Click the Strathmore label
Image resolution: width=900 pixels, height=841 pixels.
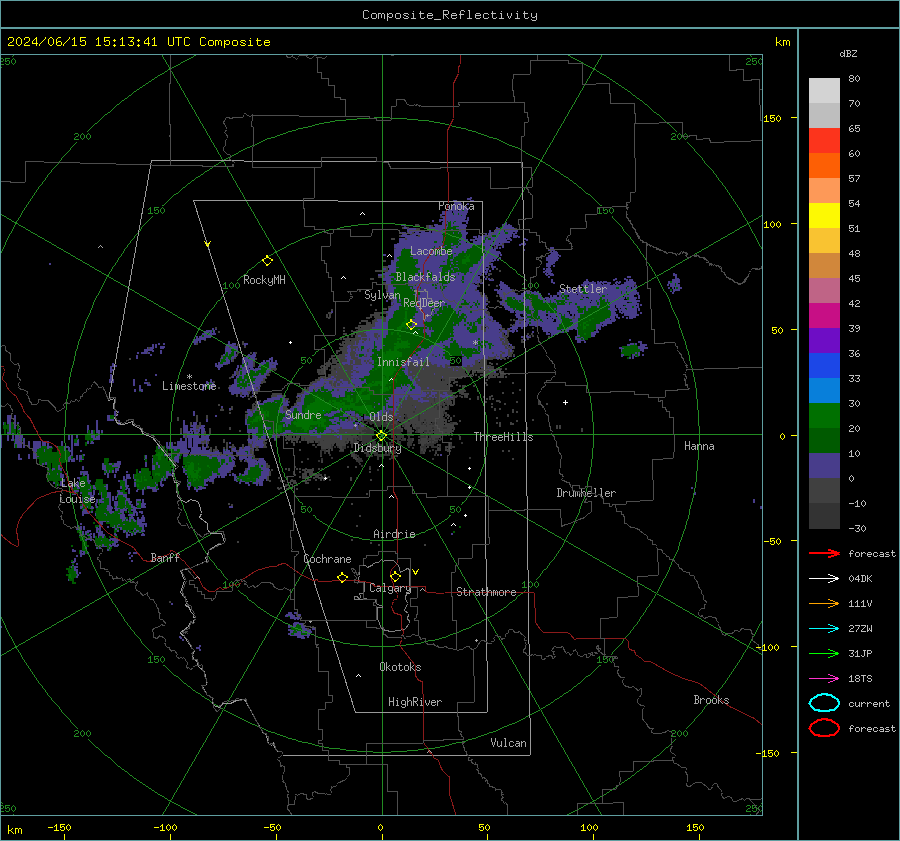486,592
